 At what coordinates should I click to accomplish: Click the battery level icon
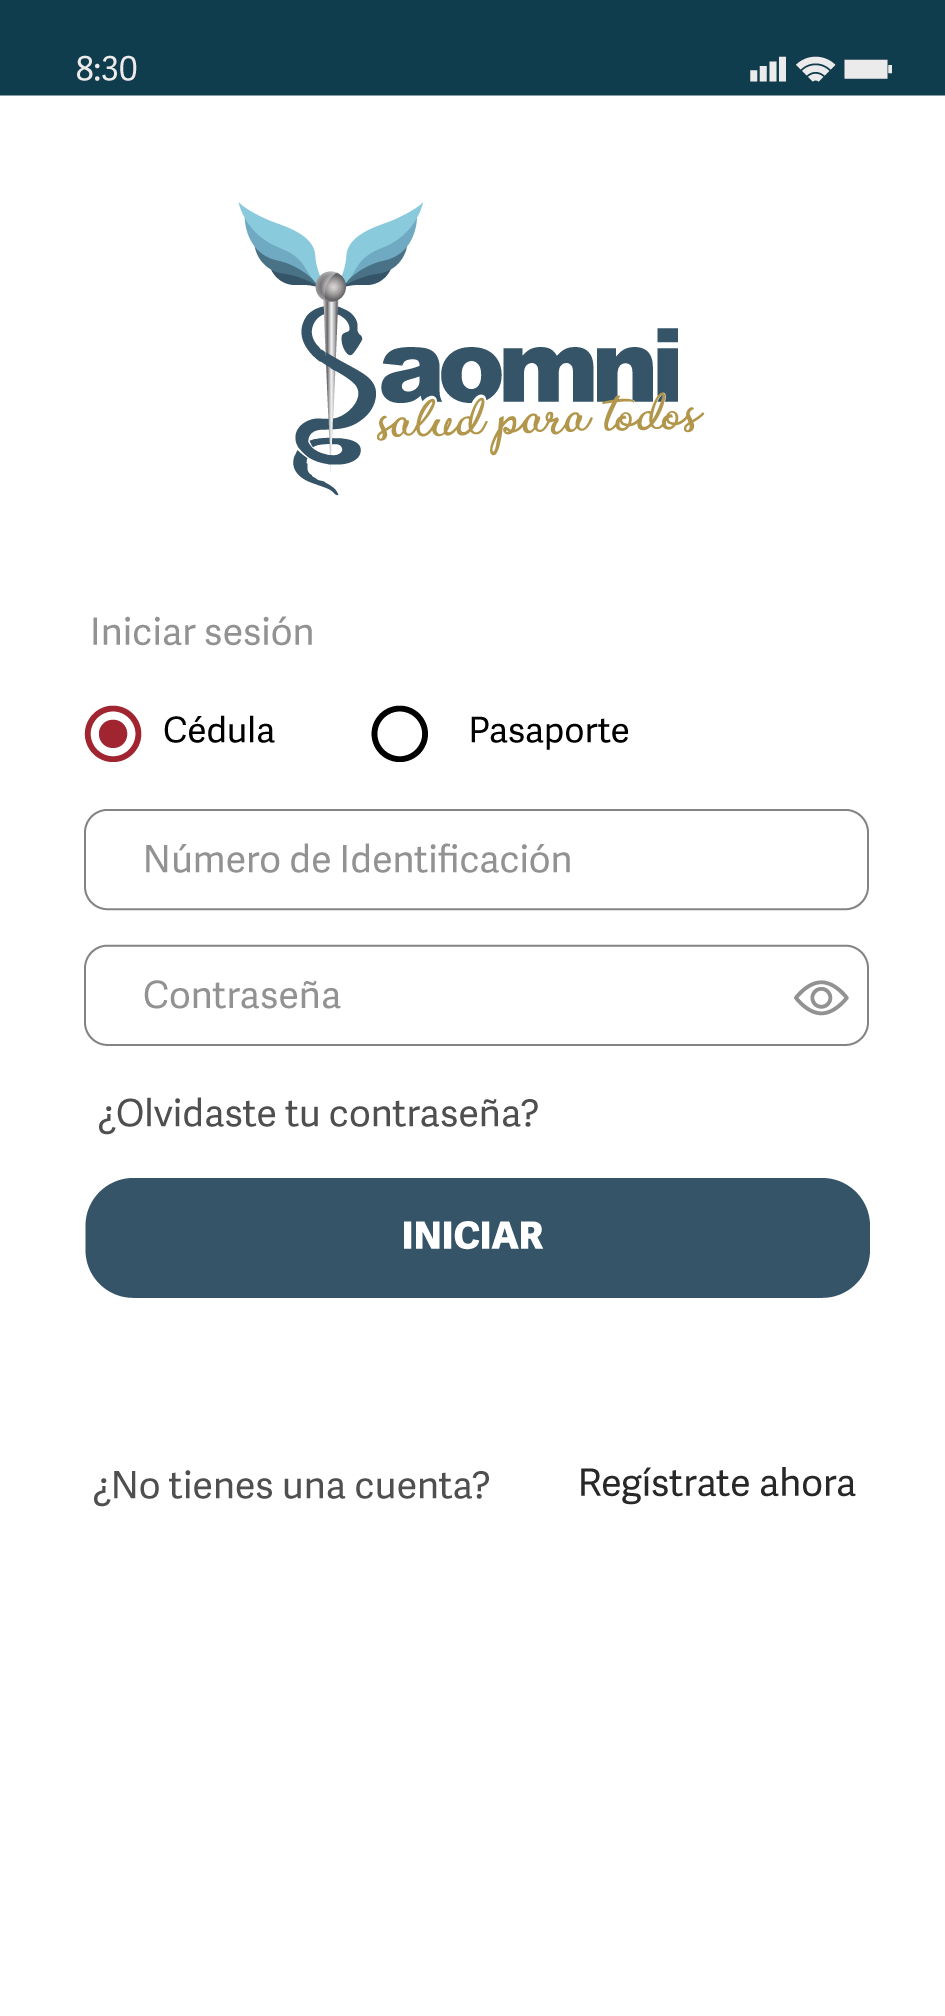pyautogui.click(x=867, y=69)
